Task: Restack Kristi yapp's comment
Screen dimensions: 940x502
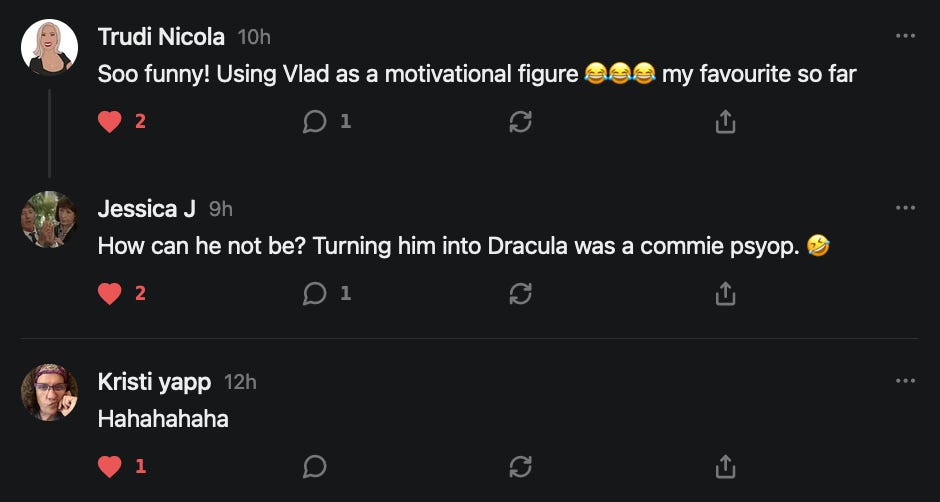Action: (520, 467)
